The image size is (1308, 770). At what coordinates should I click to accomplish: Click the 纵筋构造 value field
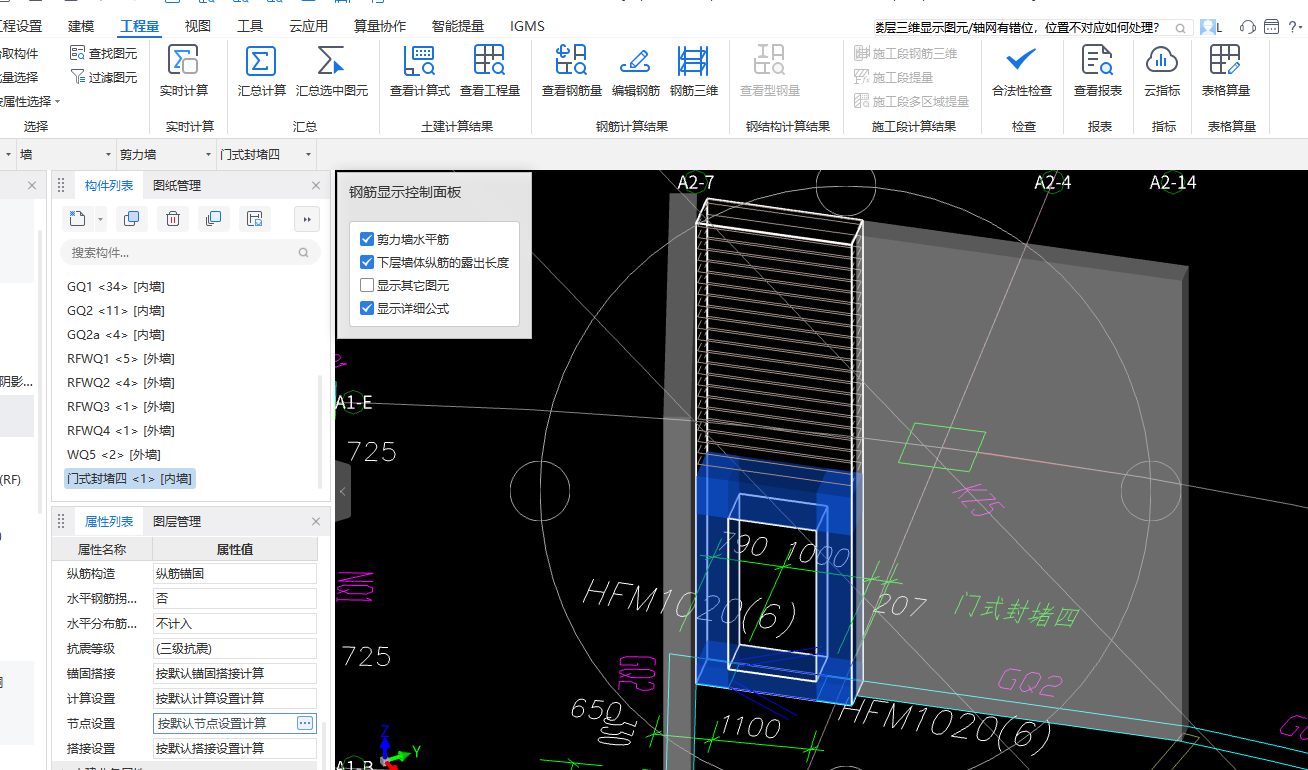[235, 574]
